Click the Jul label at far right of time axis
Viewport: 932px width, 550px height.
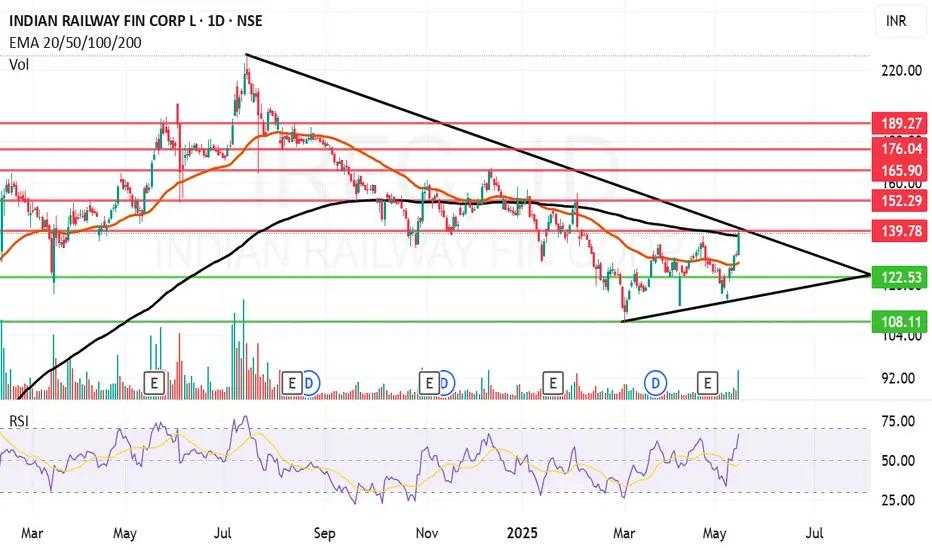[814, 533]
